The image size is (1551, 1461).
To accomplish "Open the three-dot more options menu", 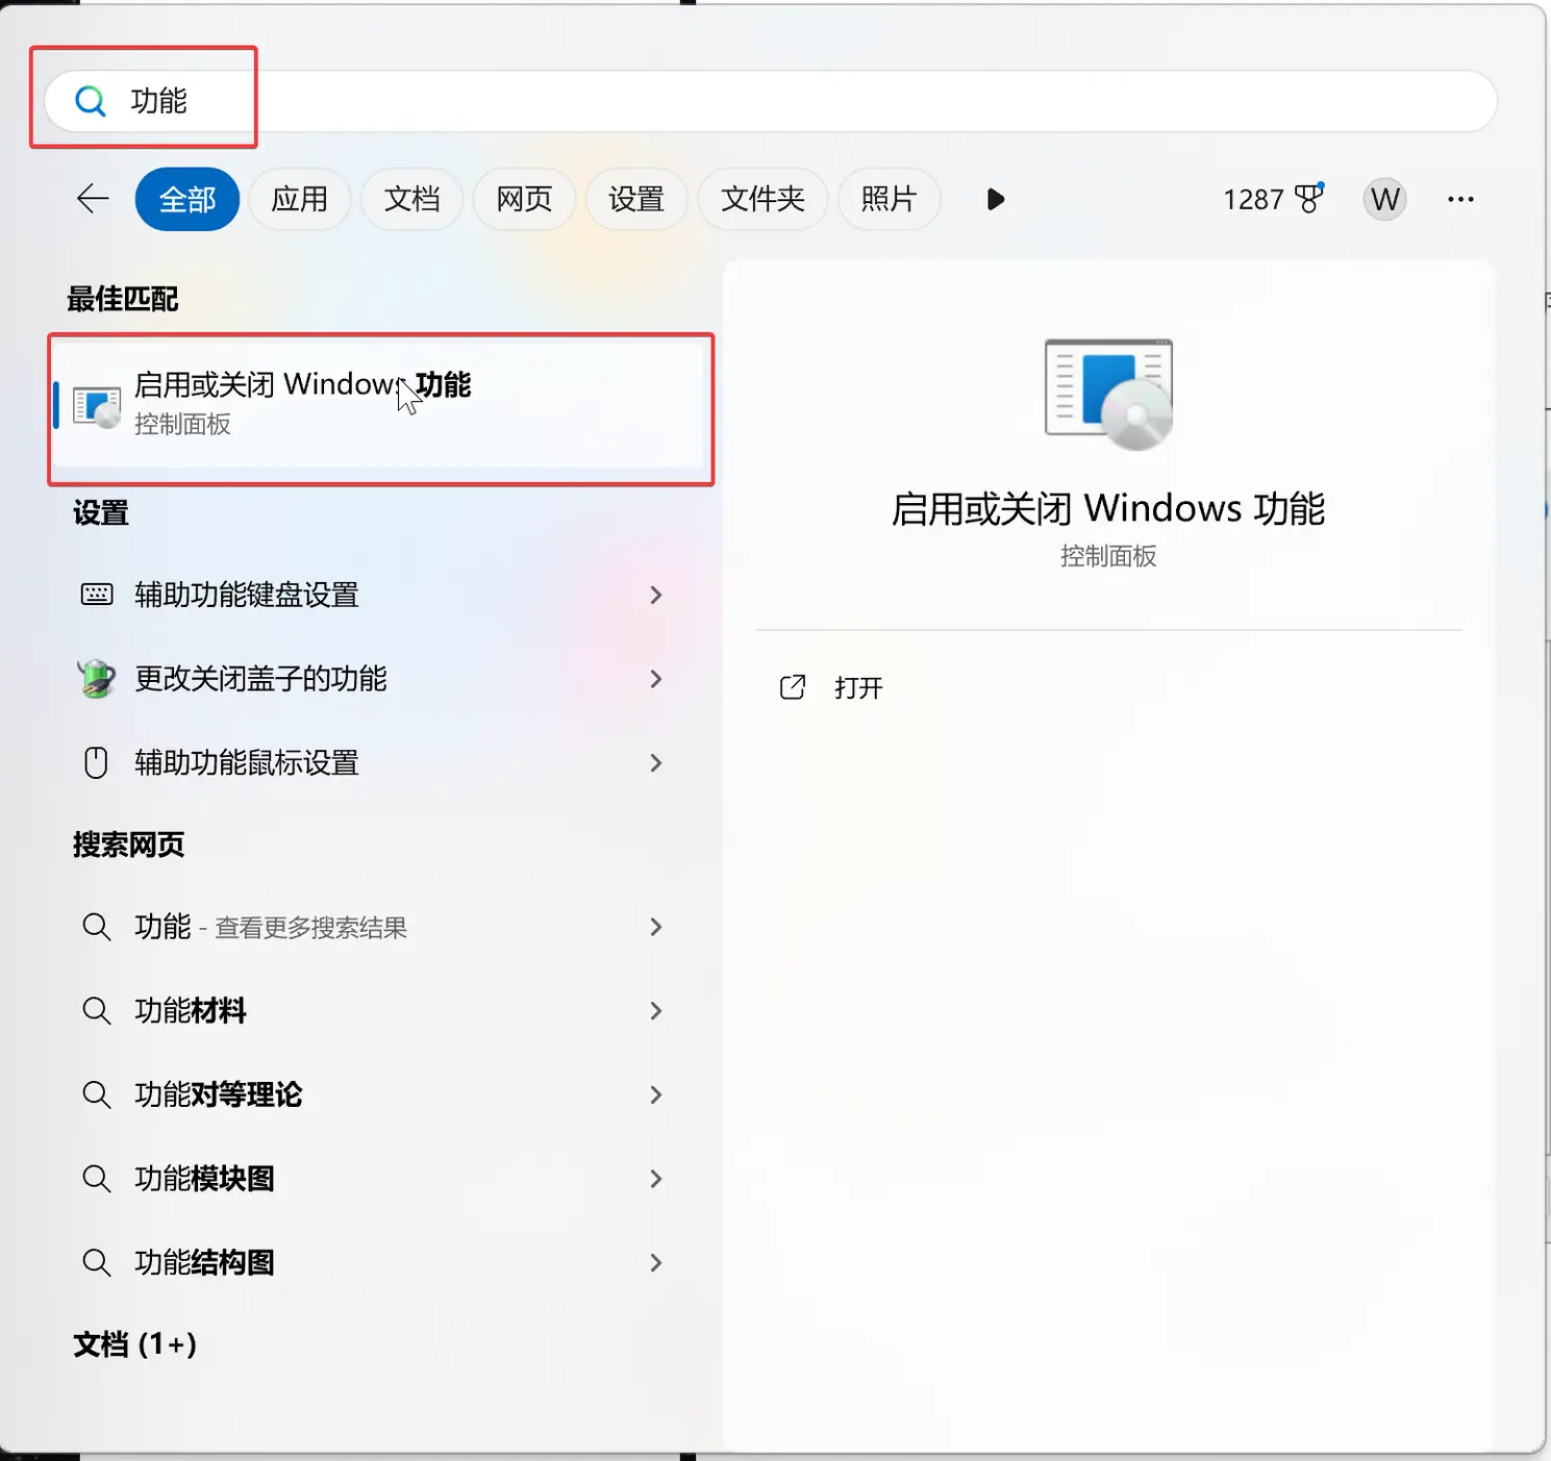I will [1460, 199].
